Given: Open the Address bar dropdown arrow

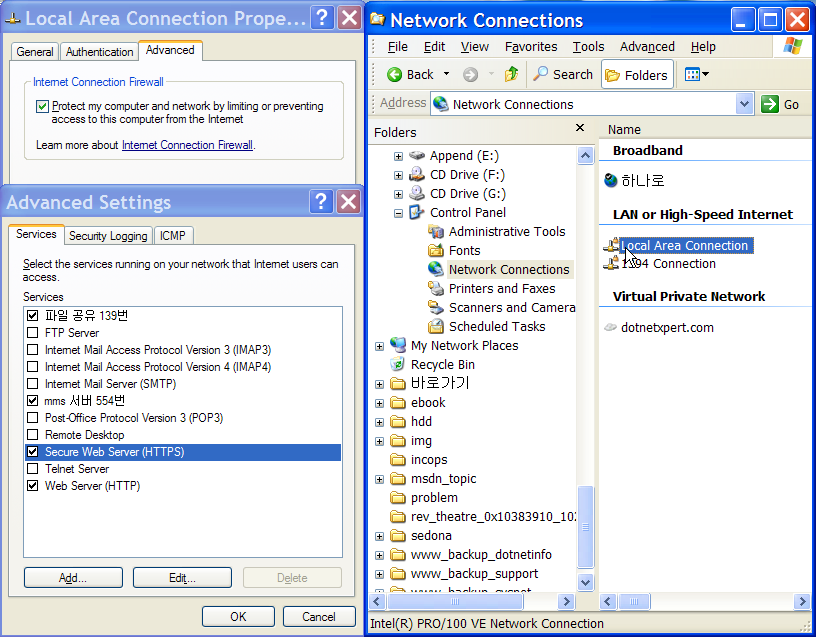Looking at the screenshot, I should pyautogui.click(x=744, y=104).
